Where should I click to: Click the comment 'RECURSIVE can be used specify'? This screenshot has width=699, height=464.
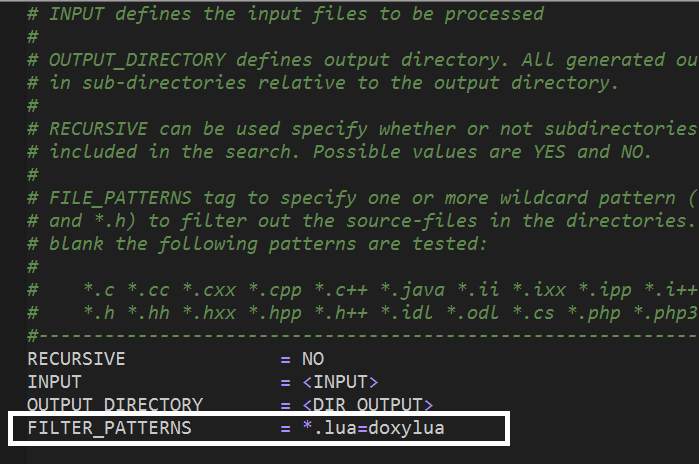(363, 129)
